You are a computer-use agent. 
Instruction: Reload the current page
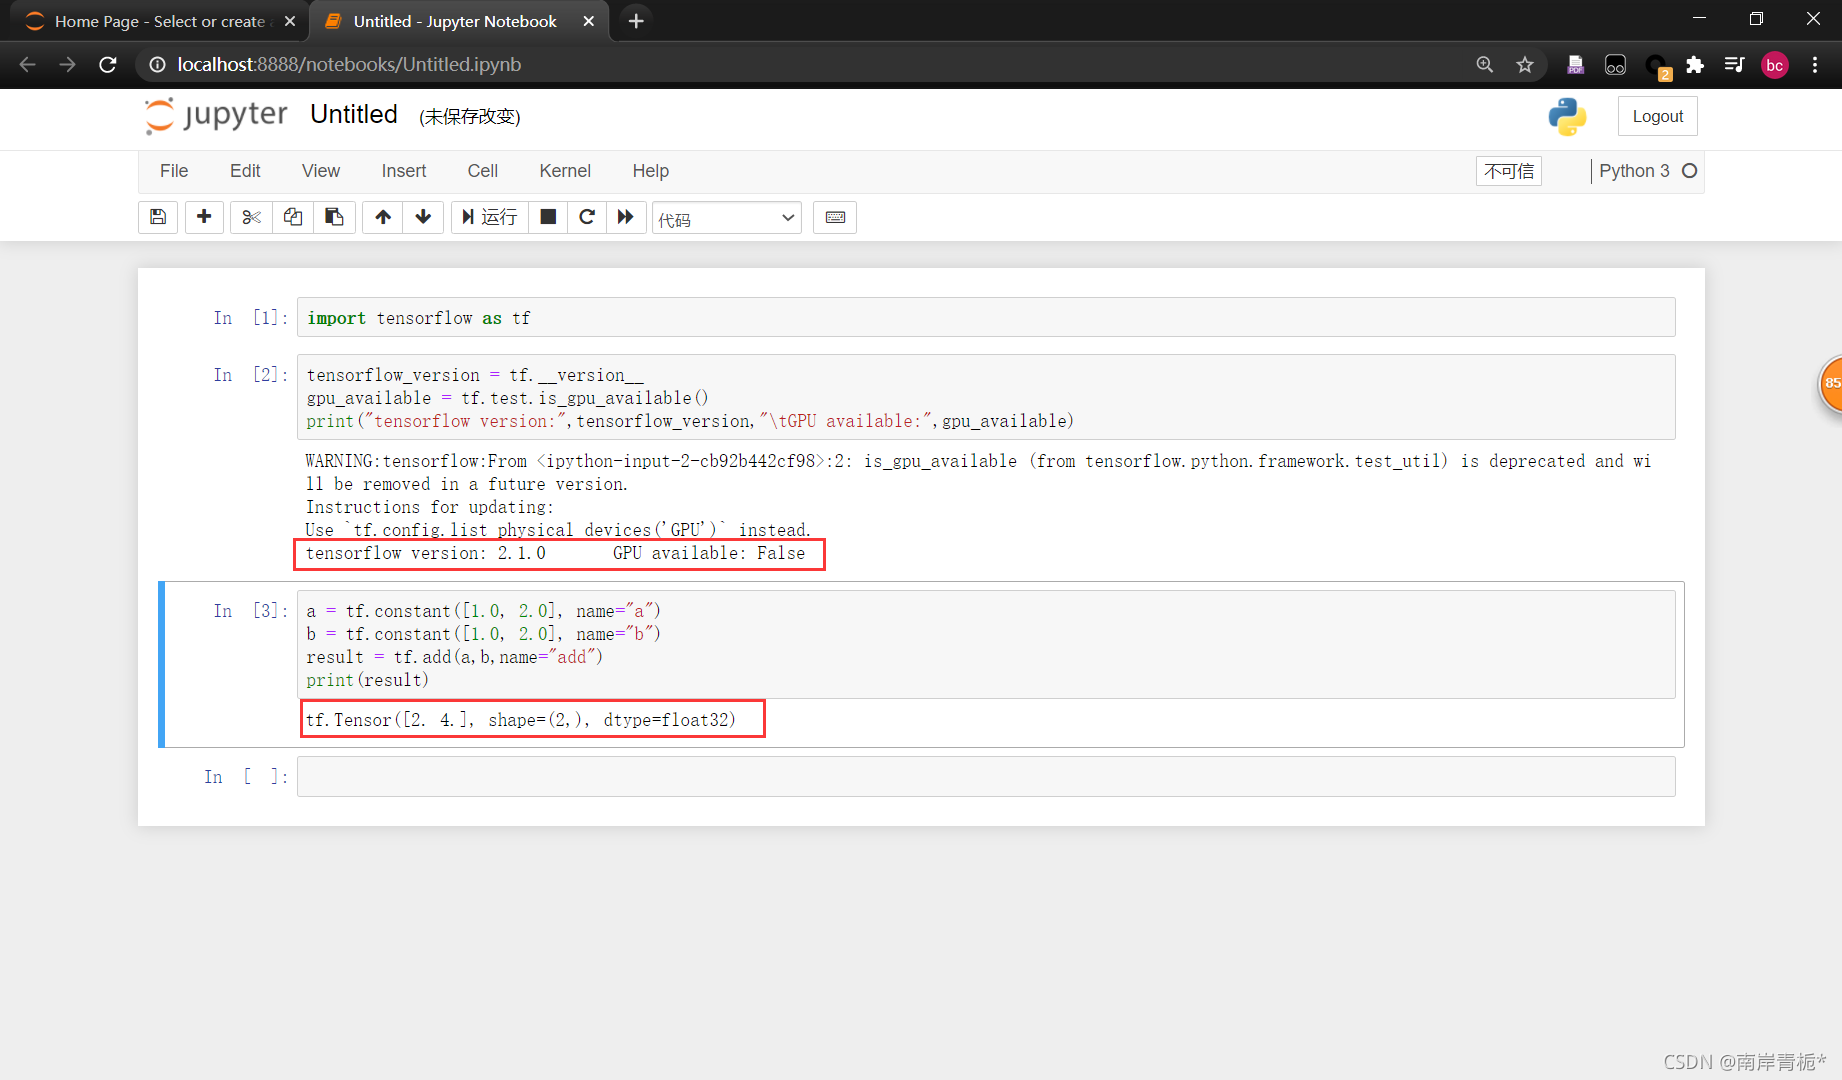click(108, 64)
